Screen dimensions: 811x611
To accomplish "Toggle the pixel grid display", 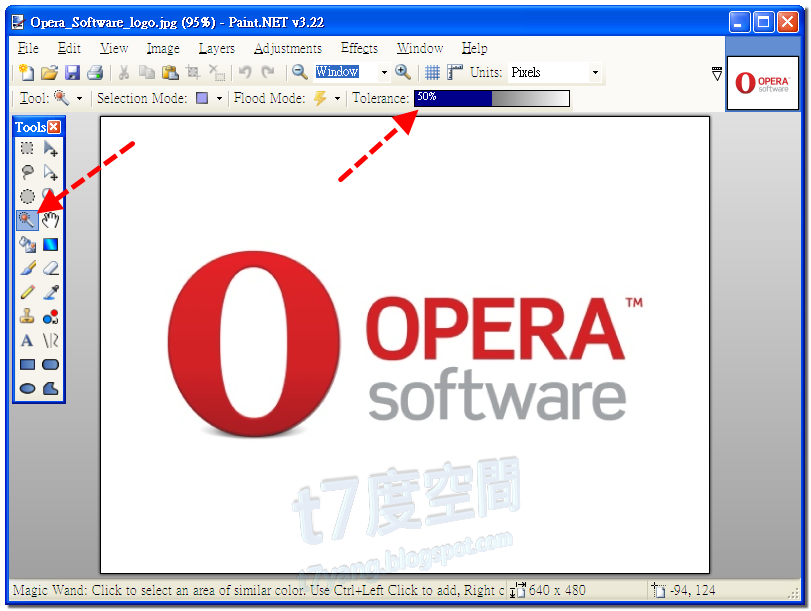I will pos(432,72).
